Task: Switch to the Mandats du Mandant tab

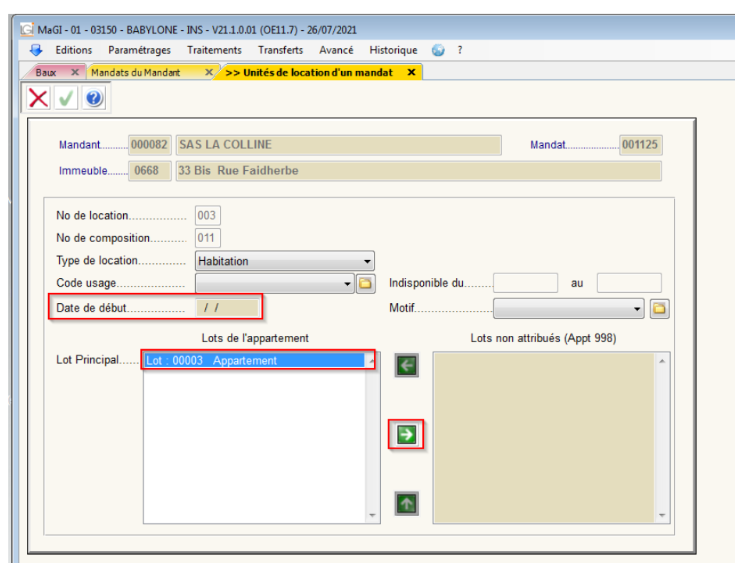Action: pyautogui.click(x=143, y=73)
